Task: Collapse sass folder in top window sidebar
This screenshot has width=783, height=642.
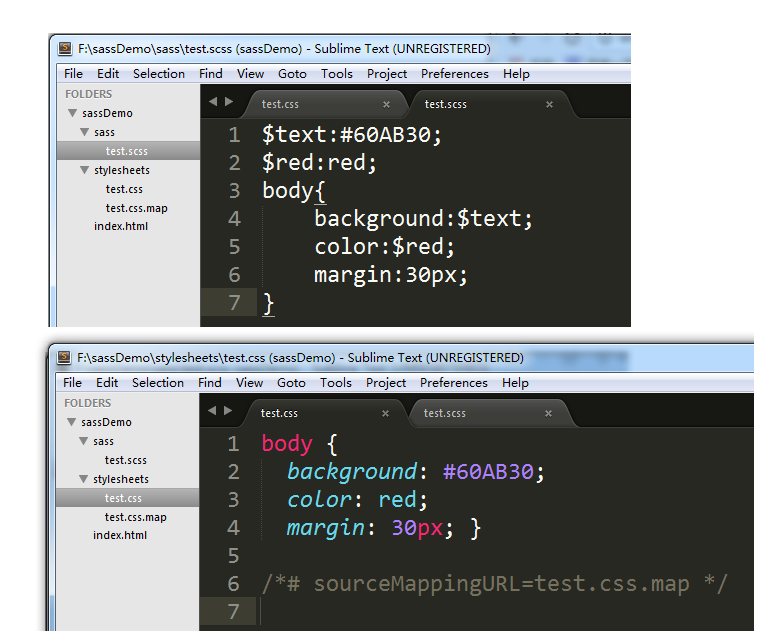Action: 84,132
